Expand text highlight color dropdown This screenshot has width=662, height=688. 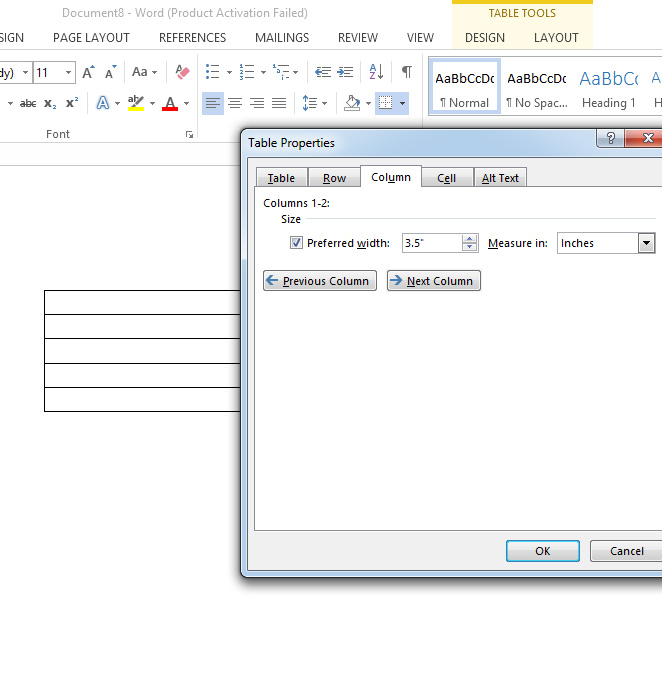[152, 104]
